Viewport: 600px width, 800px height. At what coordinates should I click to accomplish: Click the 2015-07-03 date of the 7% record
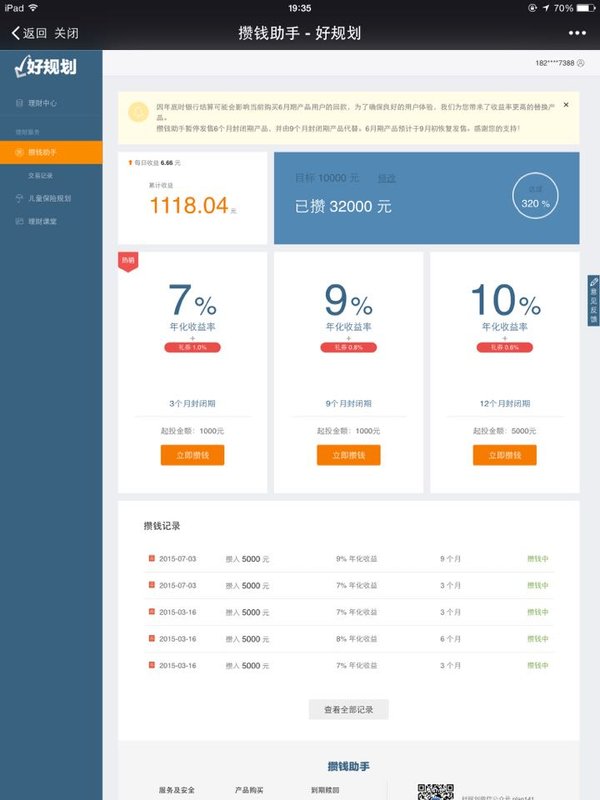click(x=178, y=586)
